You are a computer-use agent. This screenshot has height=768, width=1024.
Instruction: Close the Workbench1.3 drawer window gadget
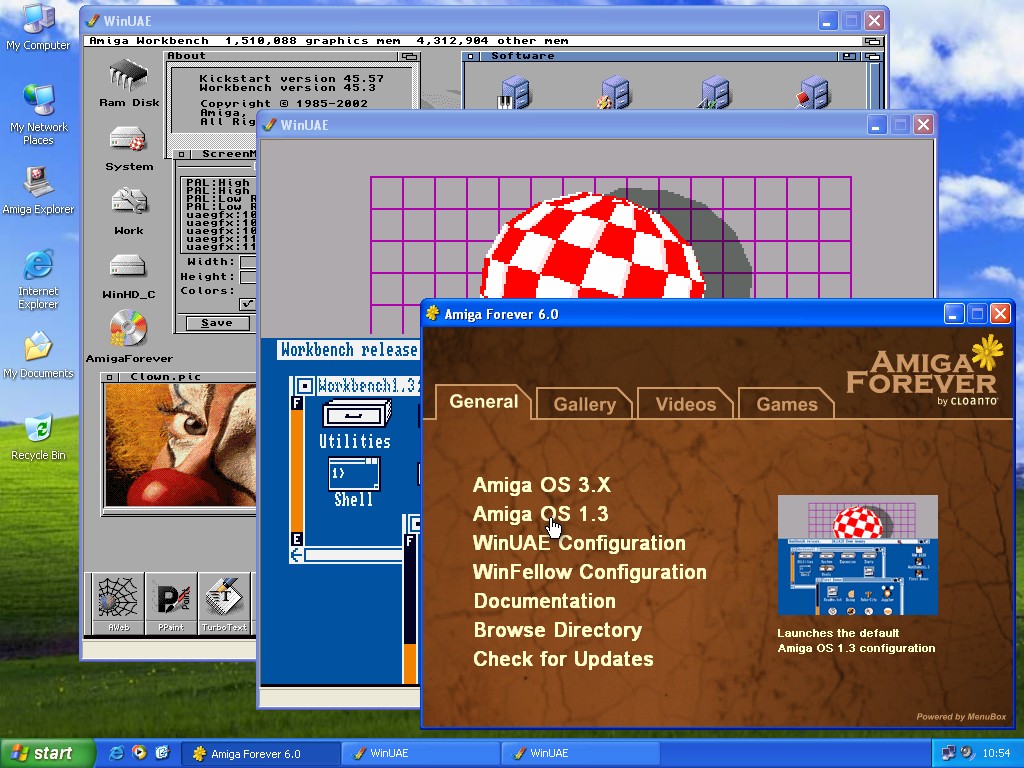point(304,385)
